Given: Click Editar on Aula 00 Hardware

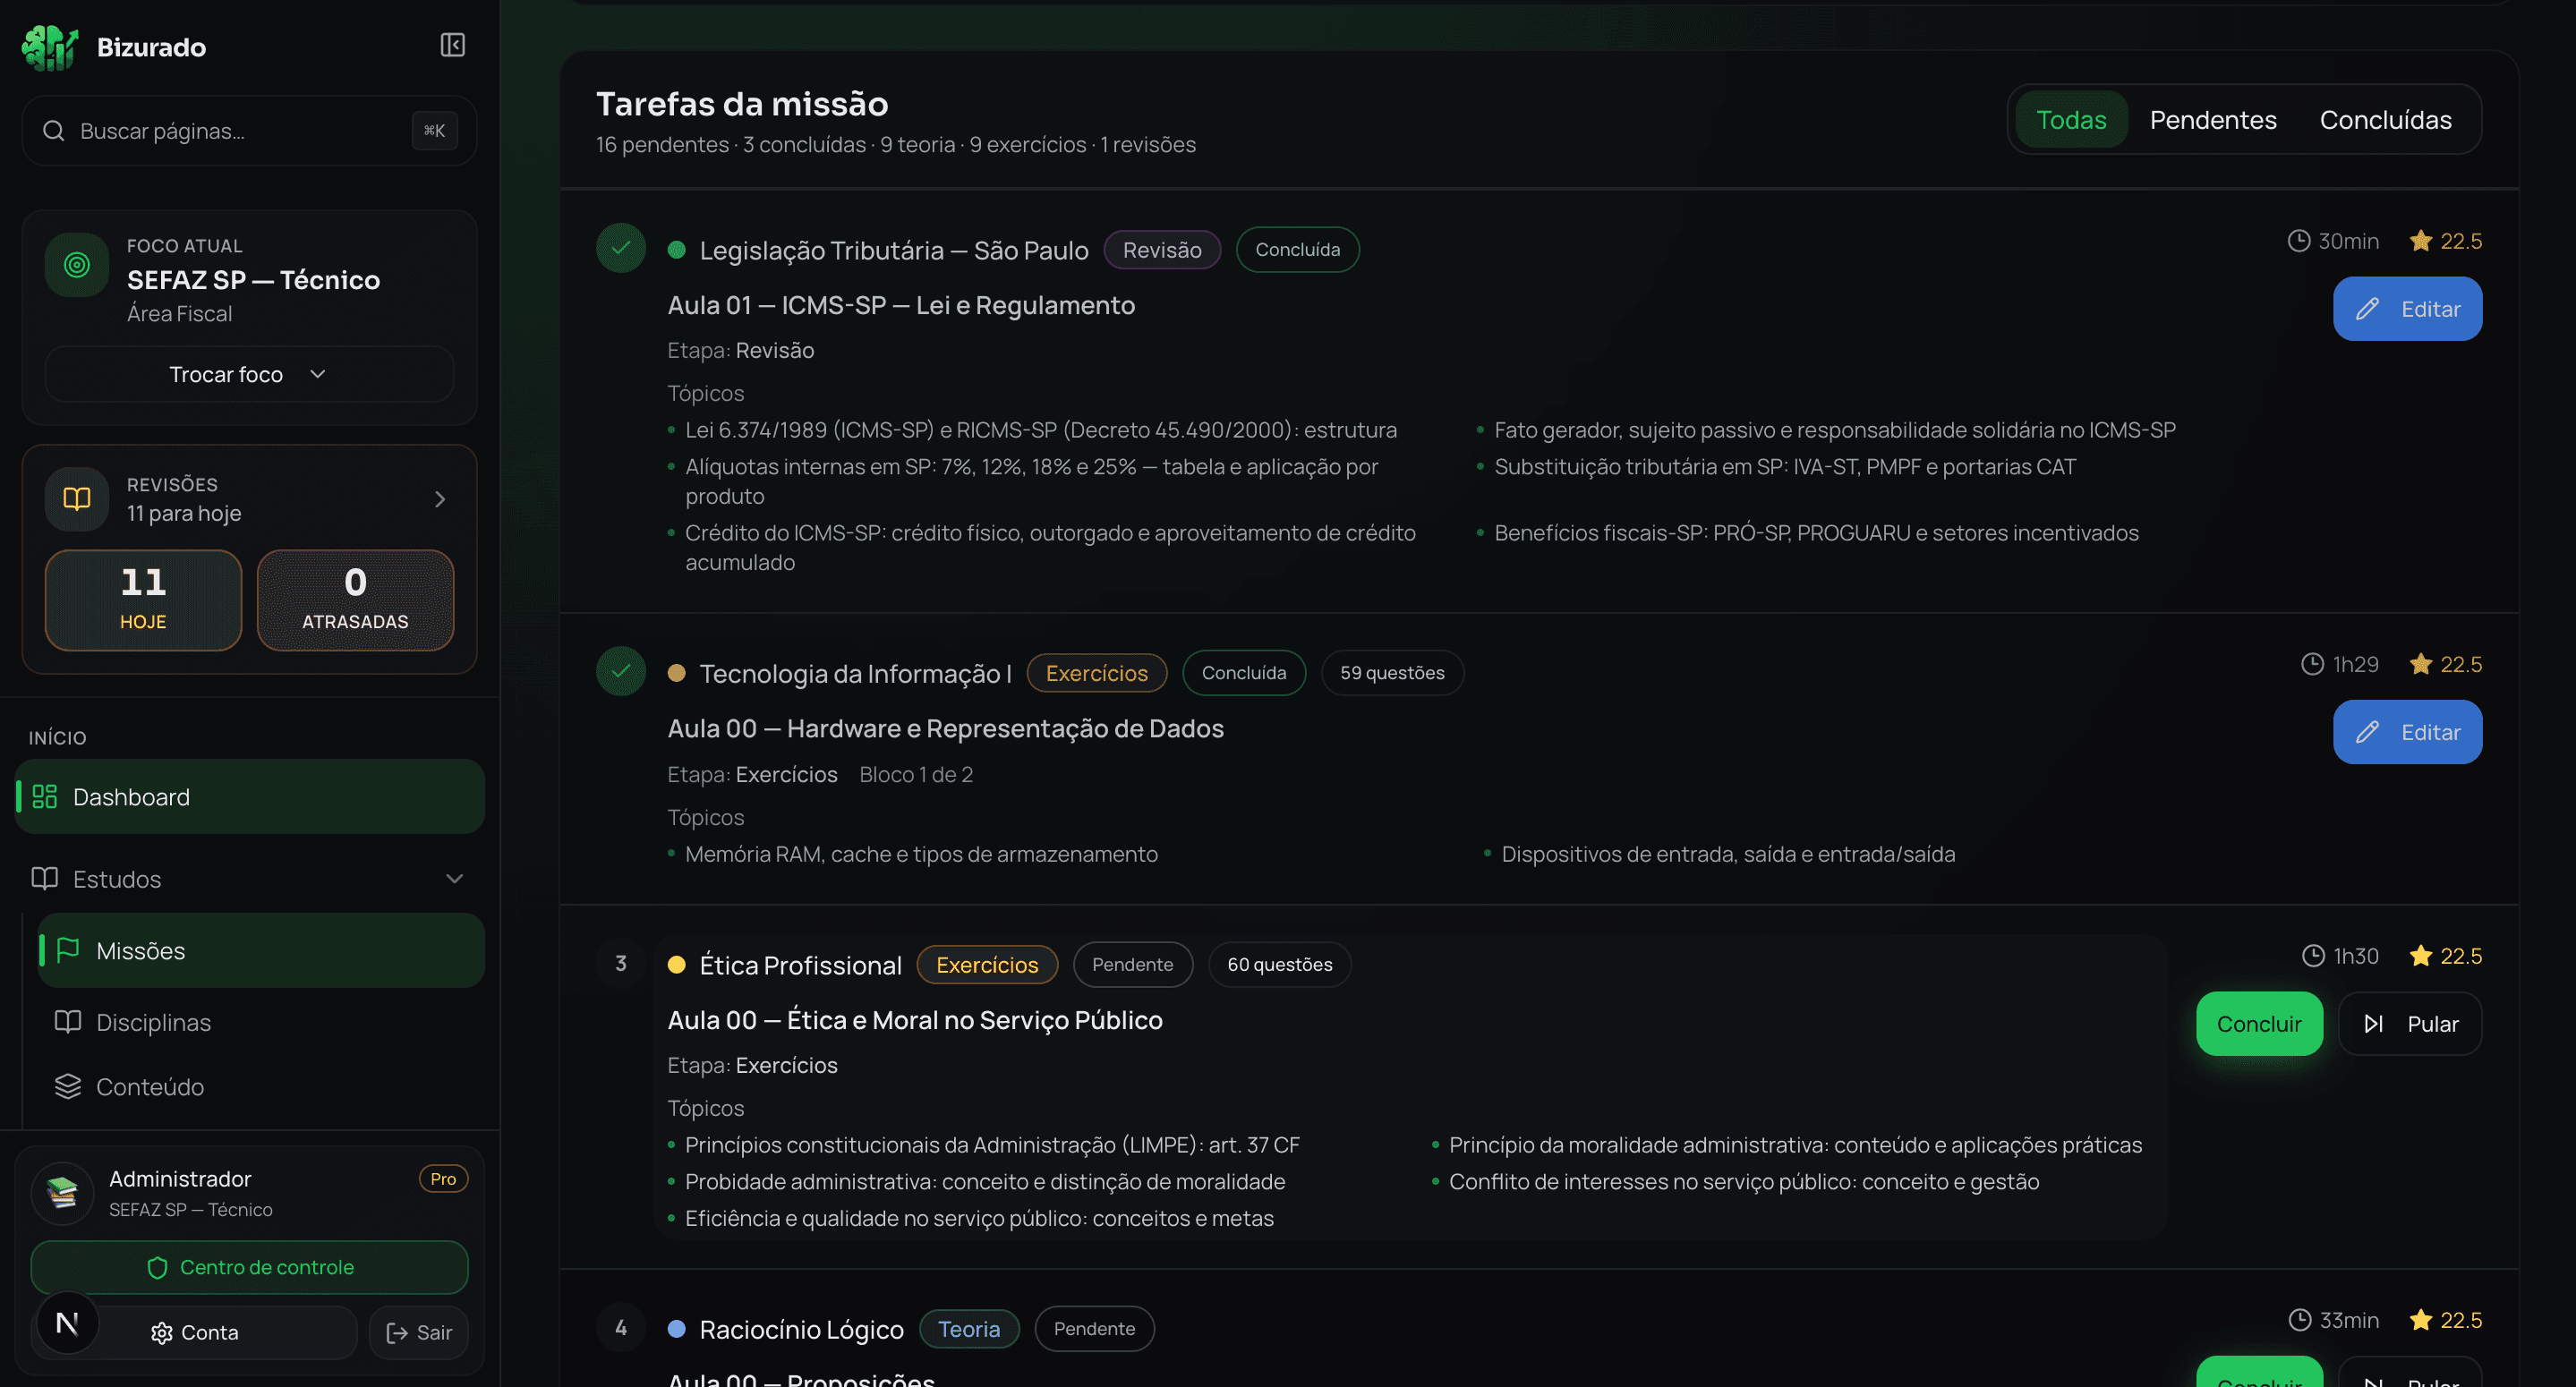Looking at the screenshot, I should tap(2407, 732).
